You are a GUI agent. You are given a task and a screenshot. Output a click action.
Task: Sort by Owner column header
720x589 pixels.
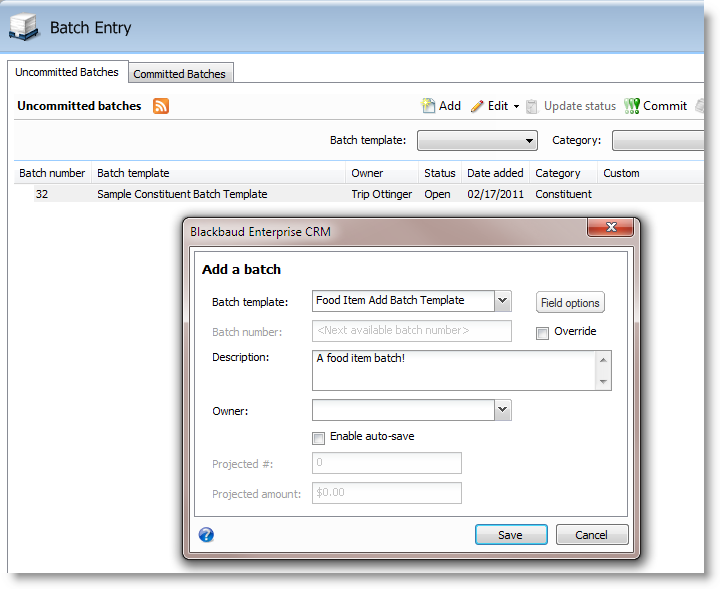pyautogui.click(x=382, y=173)
